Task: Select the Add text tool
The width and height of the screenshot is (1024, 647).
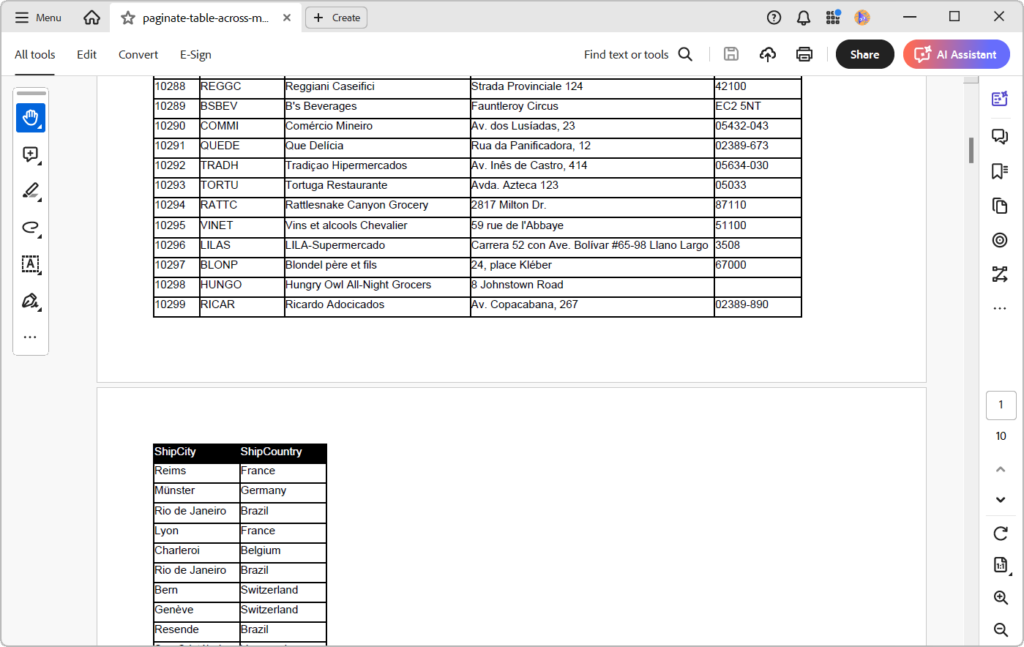Action: (x=31, y=264)
